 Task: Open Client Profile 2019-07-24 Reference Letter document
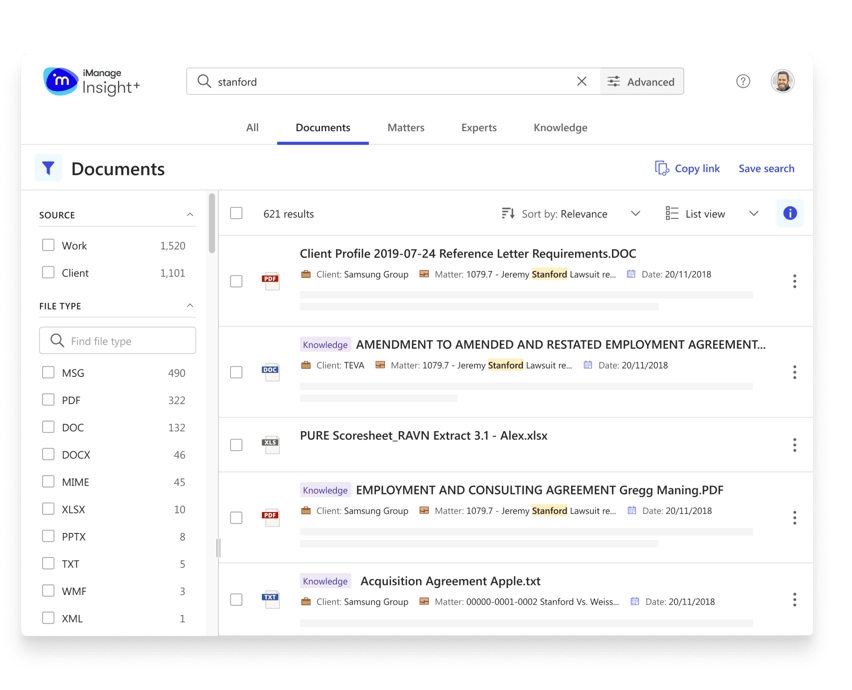(468, 254)
